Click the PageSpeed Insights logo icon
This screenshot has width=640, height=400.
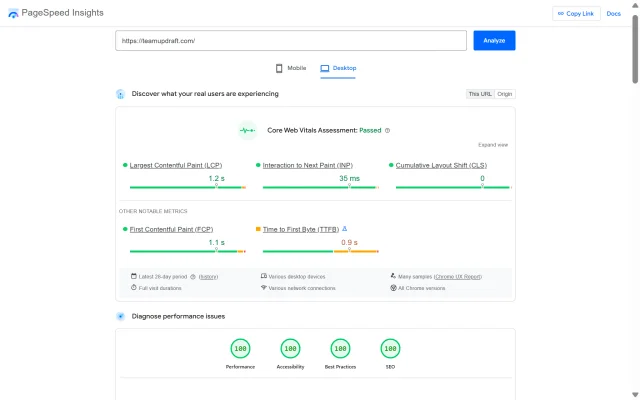tap(13, 13)
